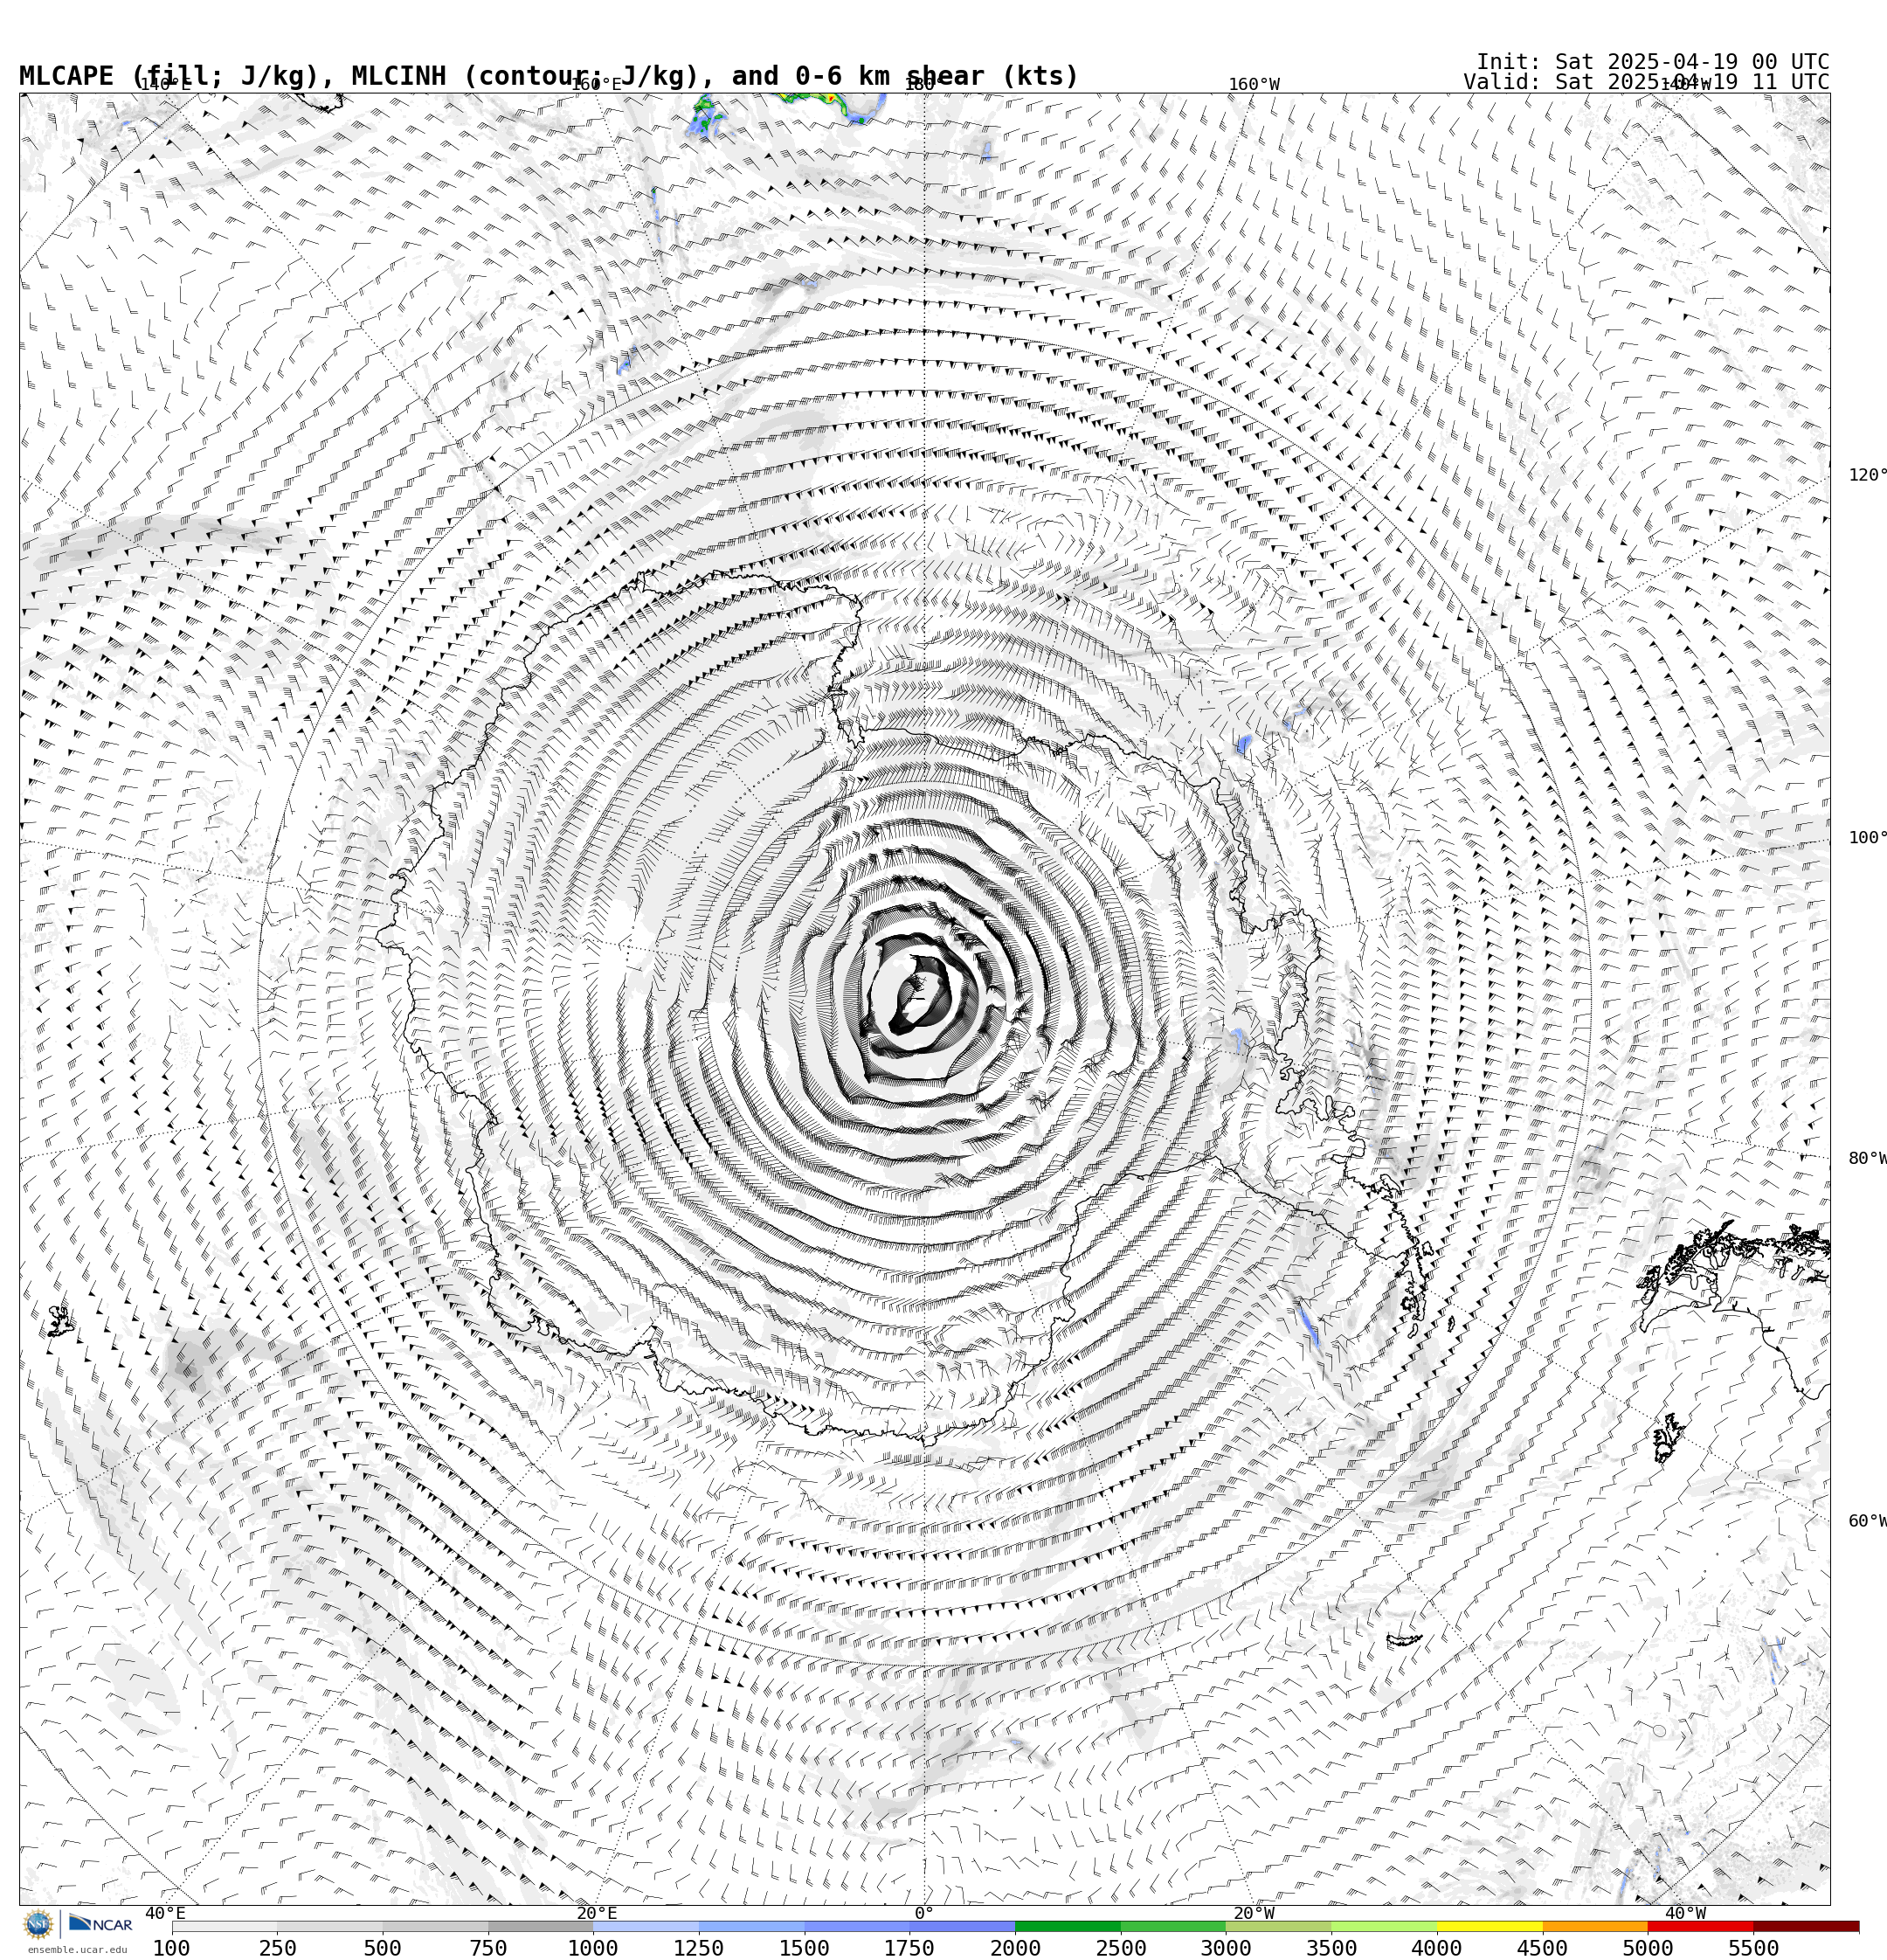The height and width of the screenshot is (1960, 1887).
Task: Click the 0° longitude label
Action: [x=924, y=1913]
